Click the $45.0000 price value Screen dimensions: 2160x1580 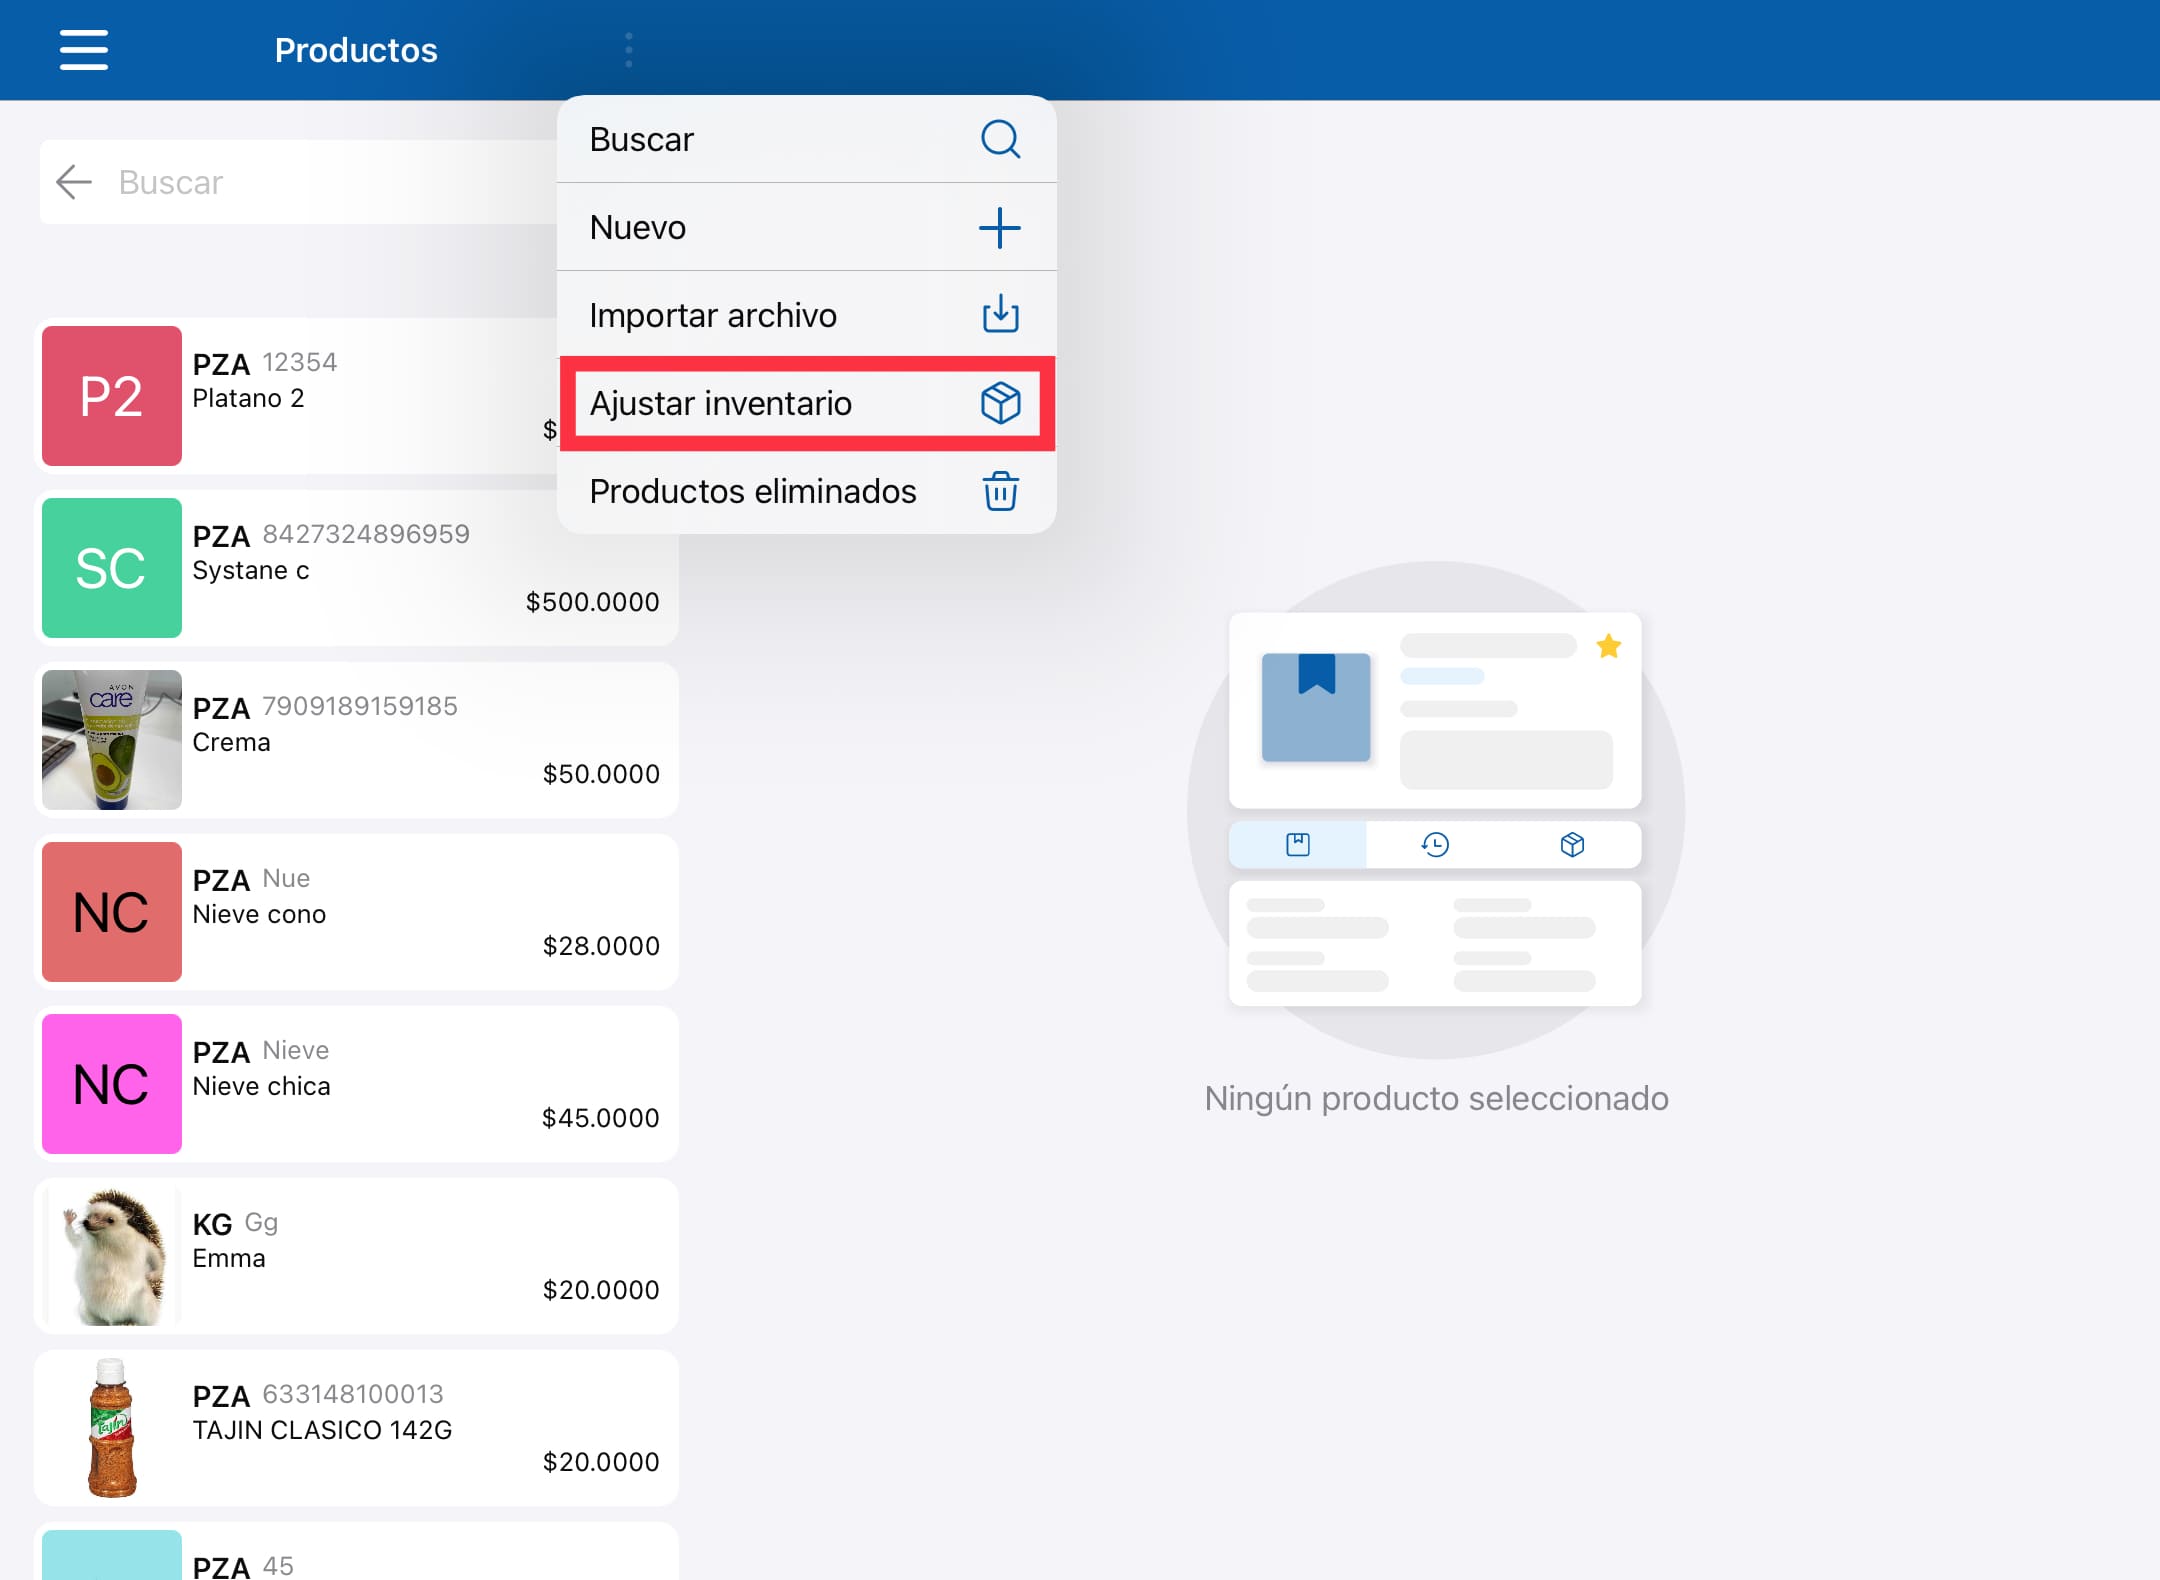[600, 1118]
